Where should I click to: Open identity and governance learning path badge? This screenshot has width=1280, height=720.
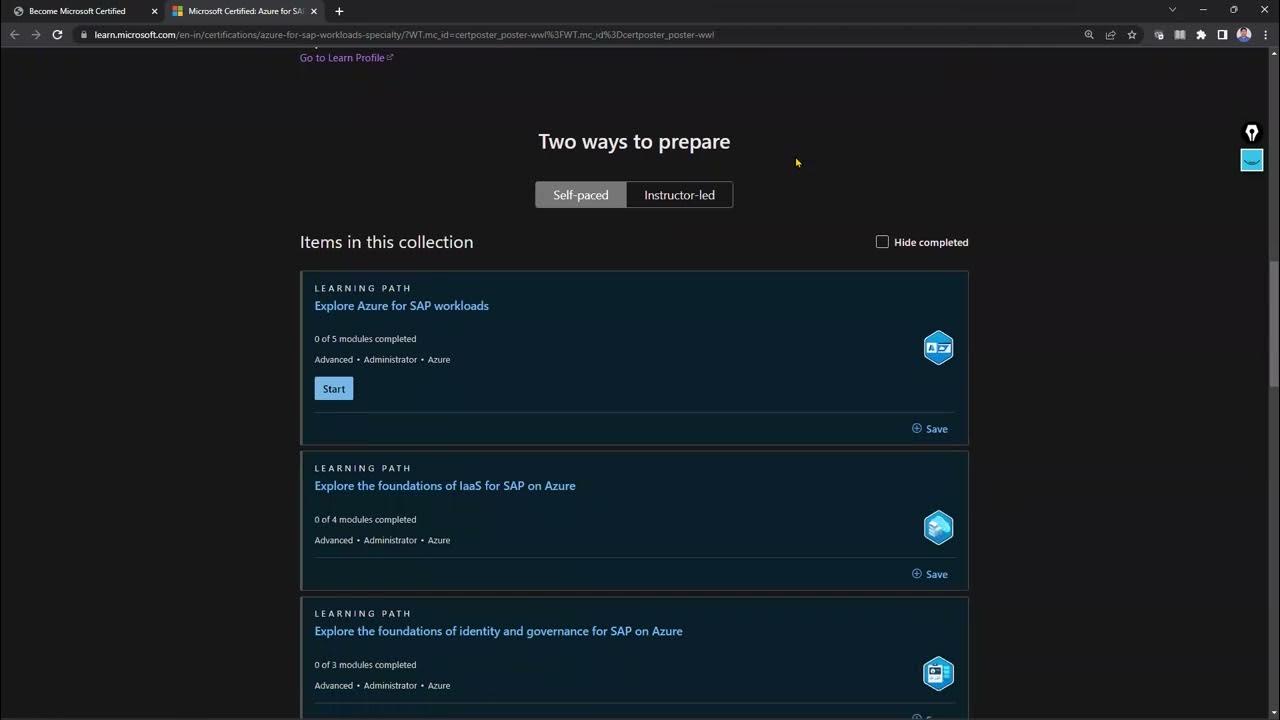tap(938, 673)
